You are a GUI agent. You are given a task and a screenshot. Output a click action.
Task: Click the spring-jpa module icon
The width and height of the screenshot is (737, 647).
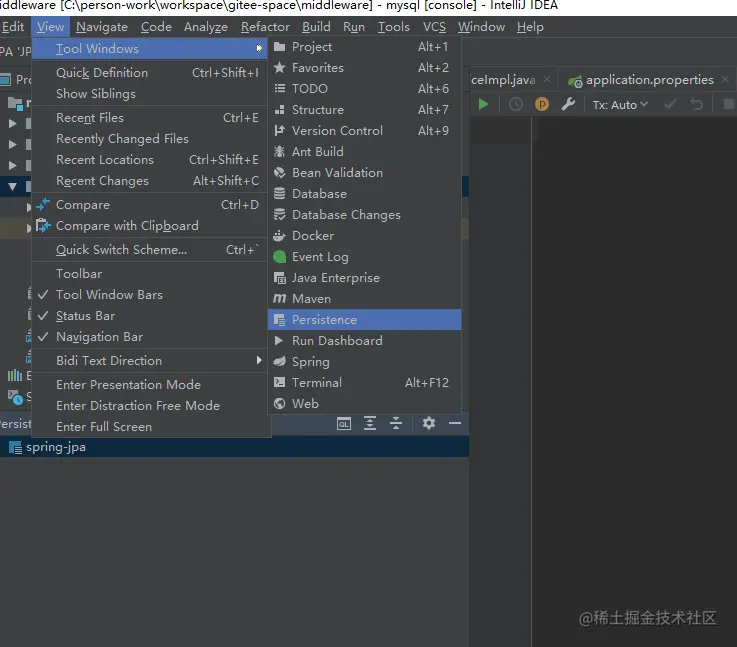pyautogui.click(x=15, y=447)
